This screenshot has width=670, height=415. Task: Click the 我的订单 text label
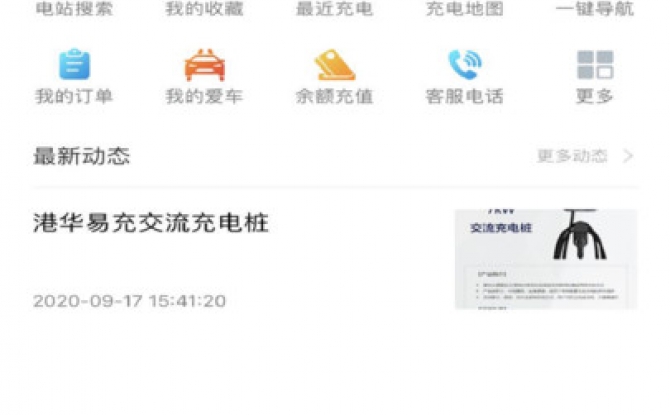coord(74,96)
